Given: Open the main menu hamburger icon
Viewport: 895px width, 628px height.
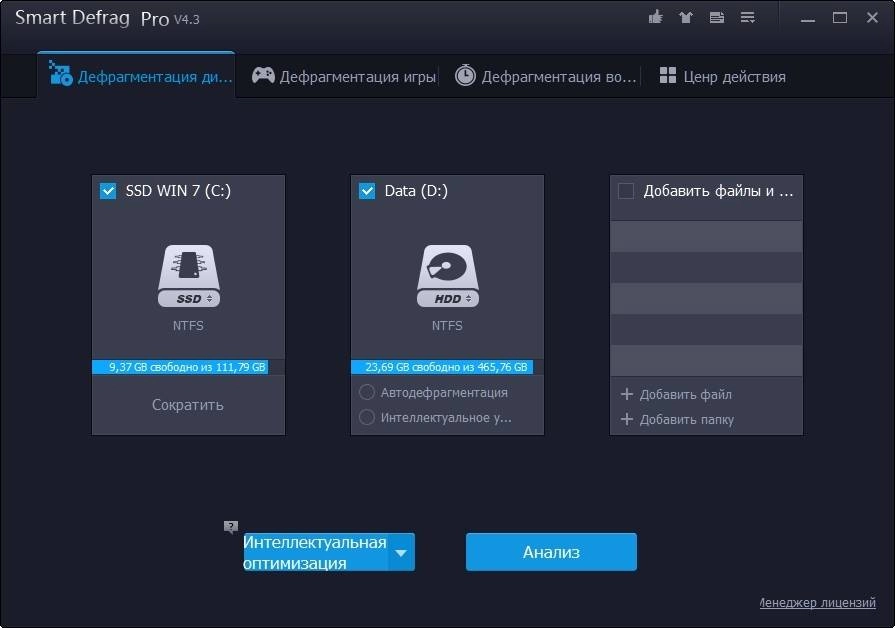Looking at the screenshot, I should point(748,18).
